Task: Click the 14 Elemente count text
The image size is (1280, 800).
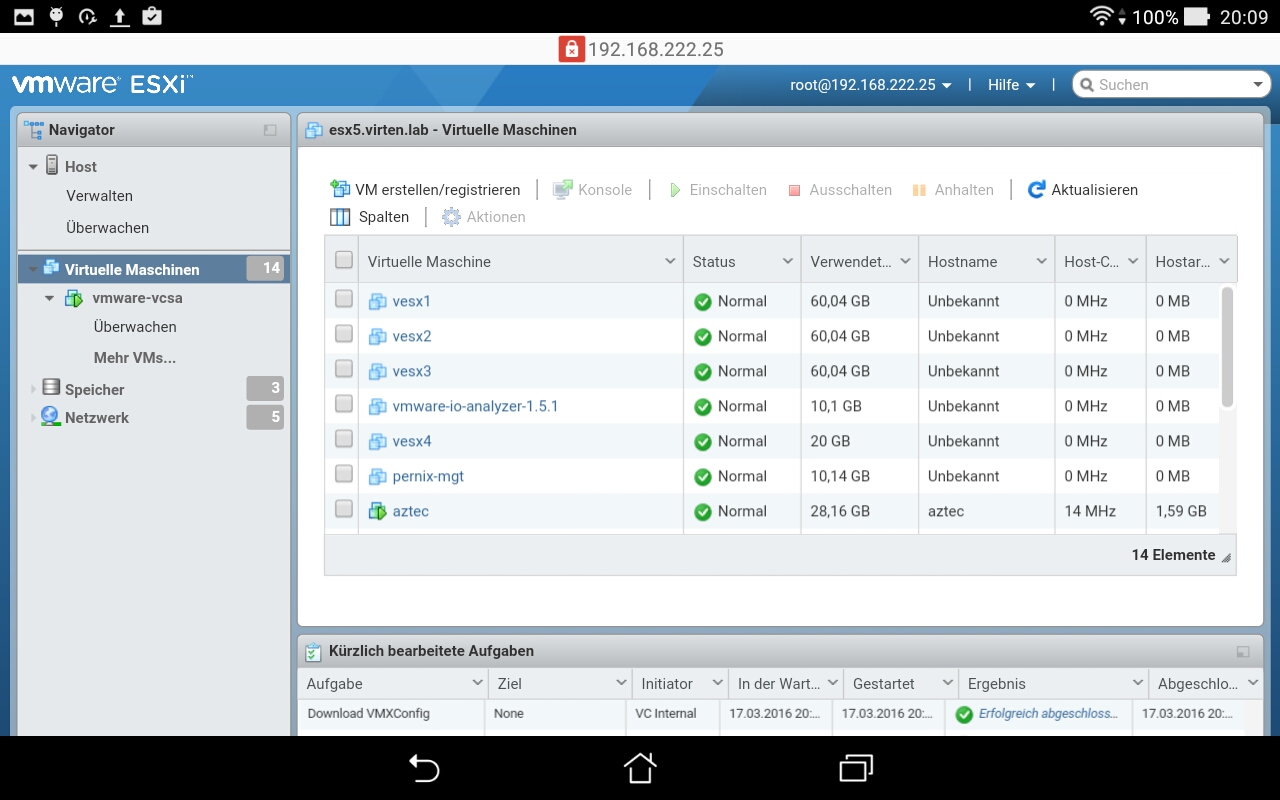Action: [x=1173, y=555]
